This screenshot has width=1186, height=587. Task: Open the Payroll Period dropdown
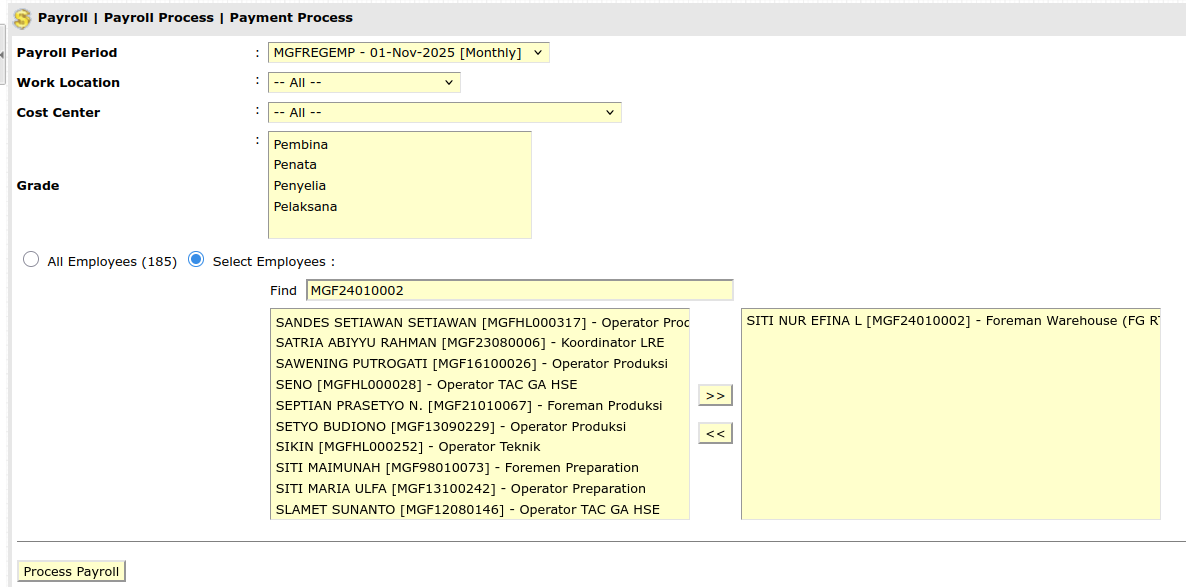tap(408, 53)
